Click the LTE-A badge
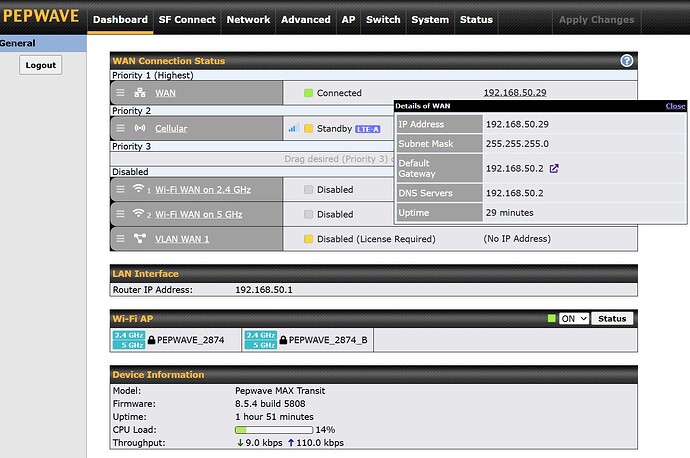 pos(367,129)
